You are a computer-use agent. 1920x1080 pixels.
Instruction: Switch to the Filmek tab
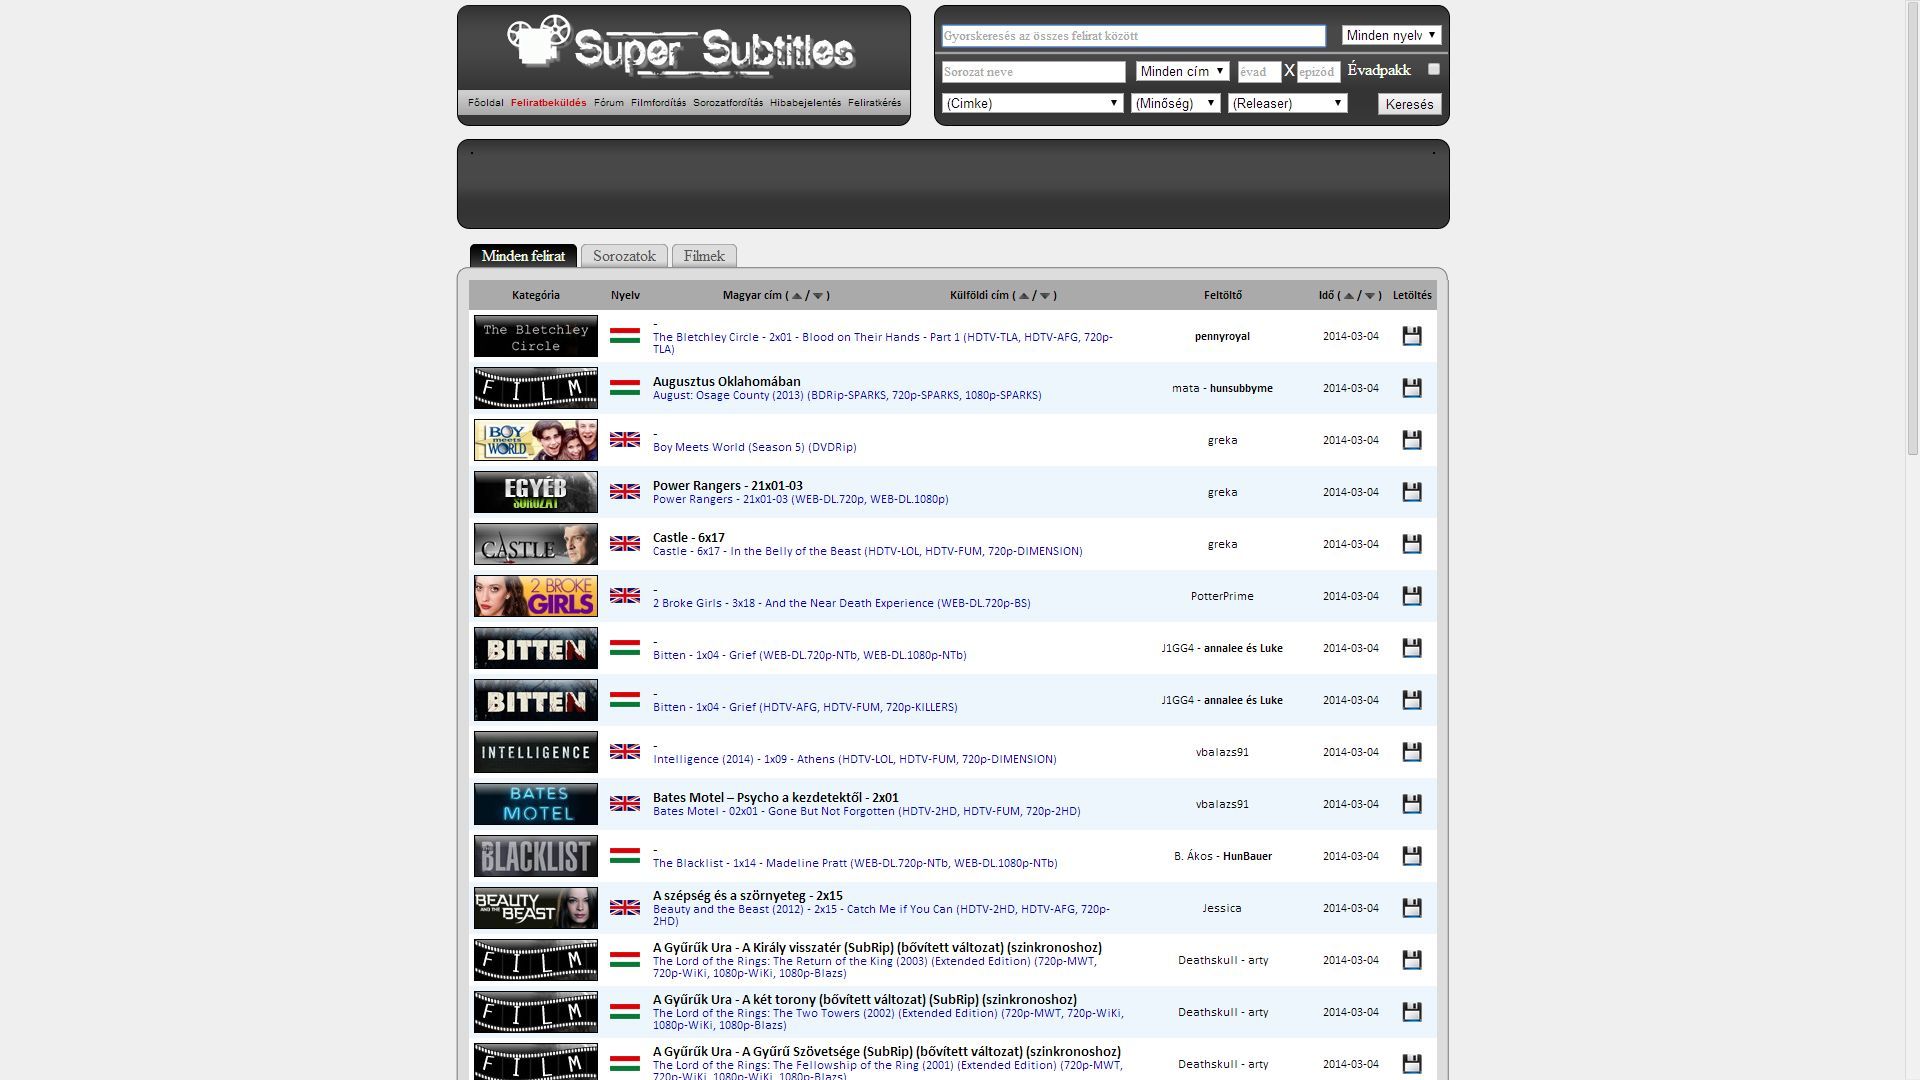[704, 256]
